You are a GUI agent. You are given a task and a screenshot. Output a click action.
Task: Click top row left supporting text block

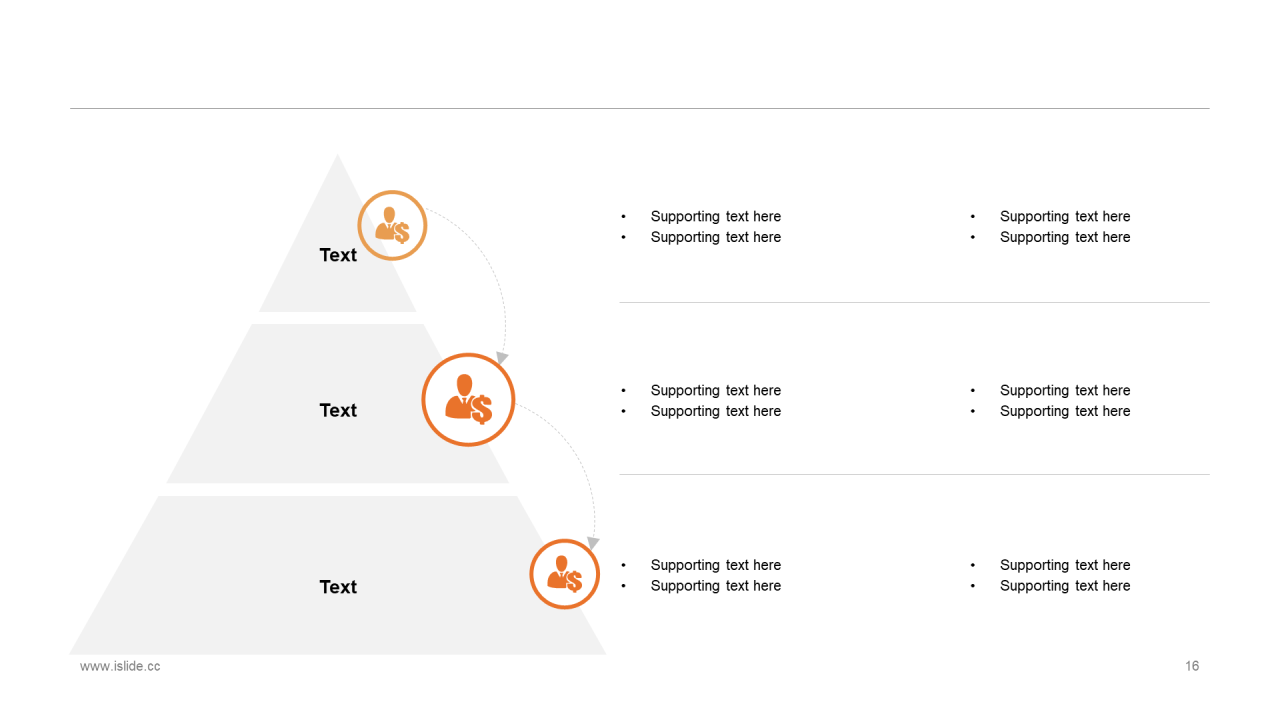(x=715, y=227)
